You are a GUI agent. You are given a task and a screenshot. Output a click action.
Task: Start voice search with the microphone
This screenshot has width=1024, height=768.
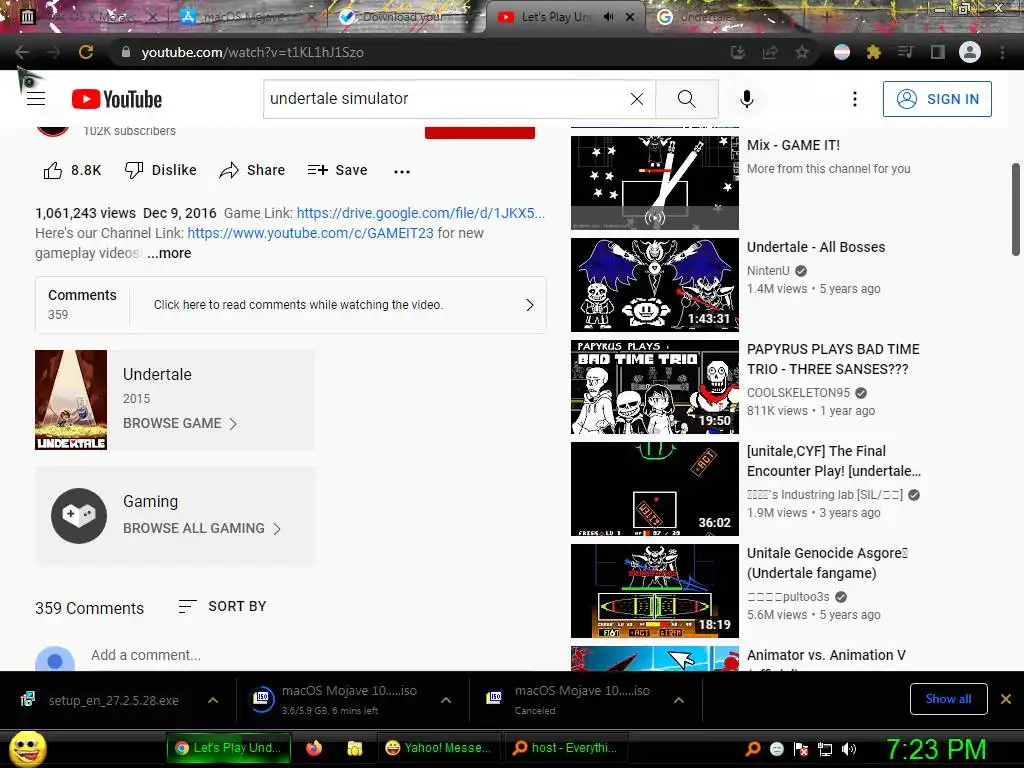pyautogui.click(x=746, y=99)
